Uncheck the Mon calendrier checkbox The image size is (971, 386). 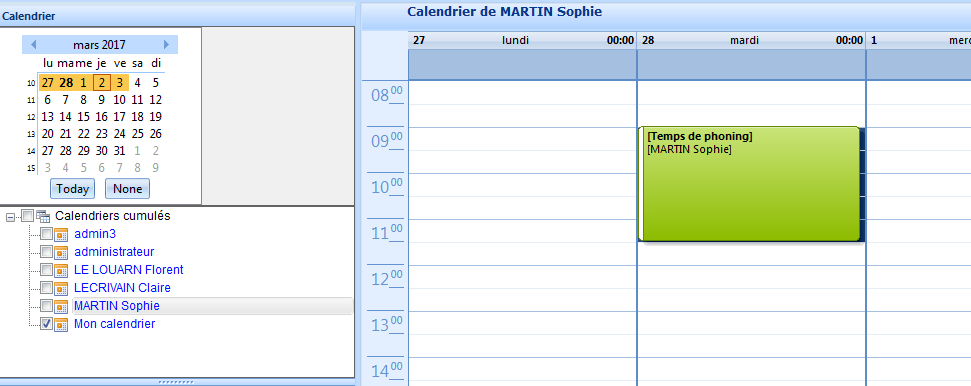(46, 324)
